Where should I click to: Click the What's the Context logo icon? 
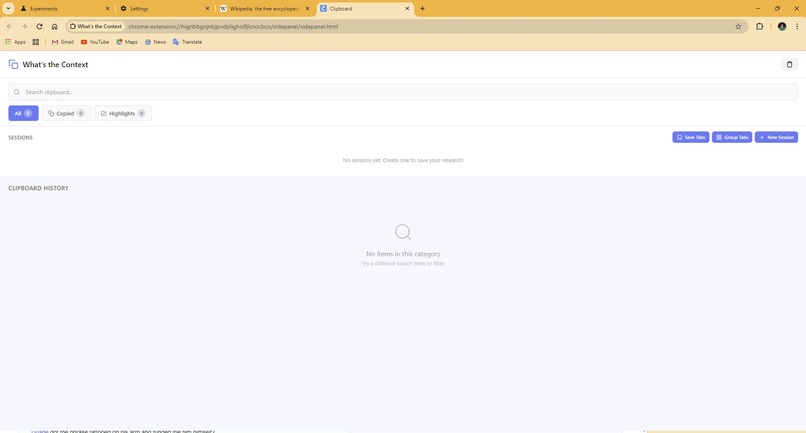point(13,64)
